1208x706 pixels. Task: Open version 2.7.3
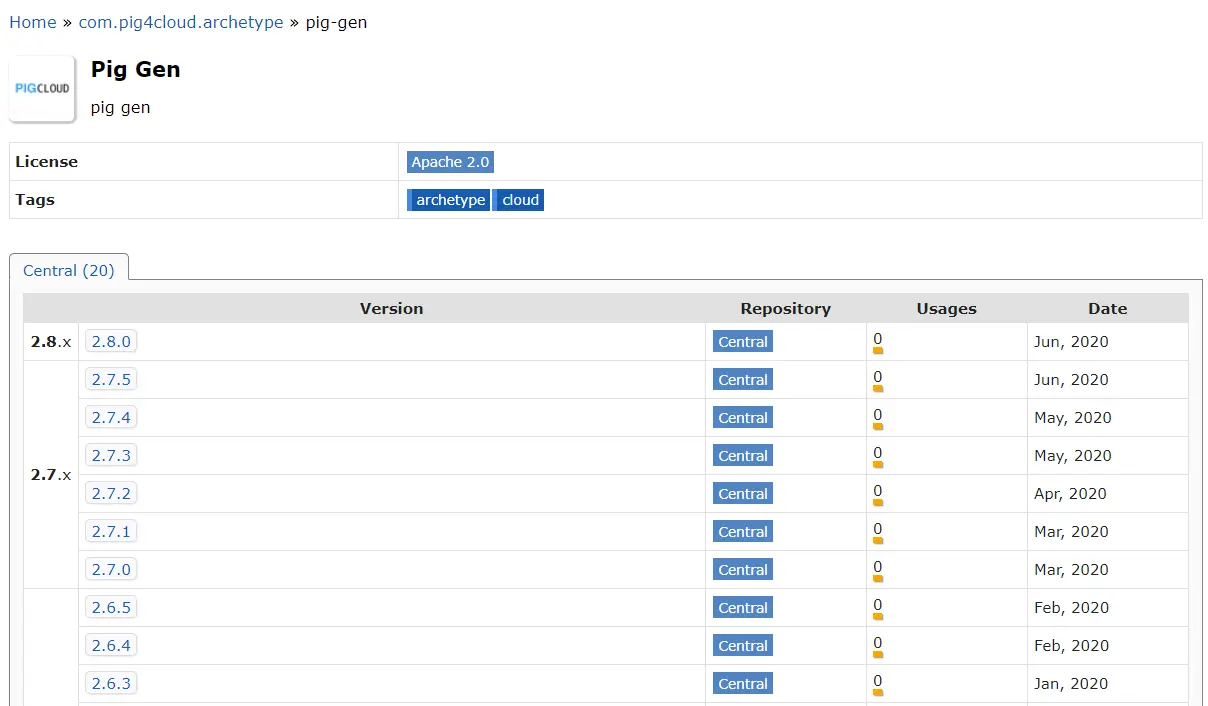tap(111, 456)
